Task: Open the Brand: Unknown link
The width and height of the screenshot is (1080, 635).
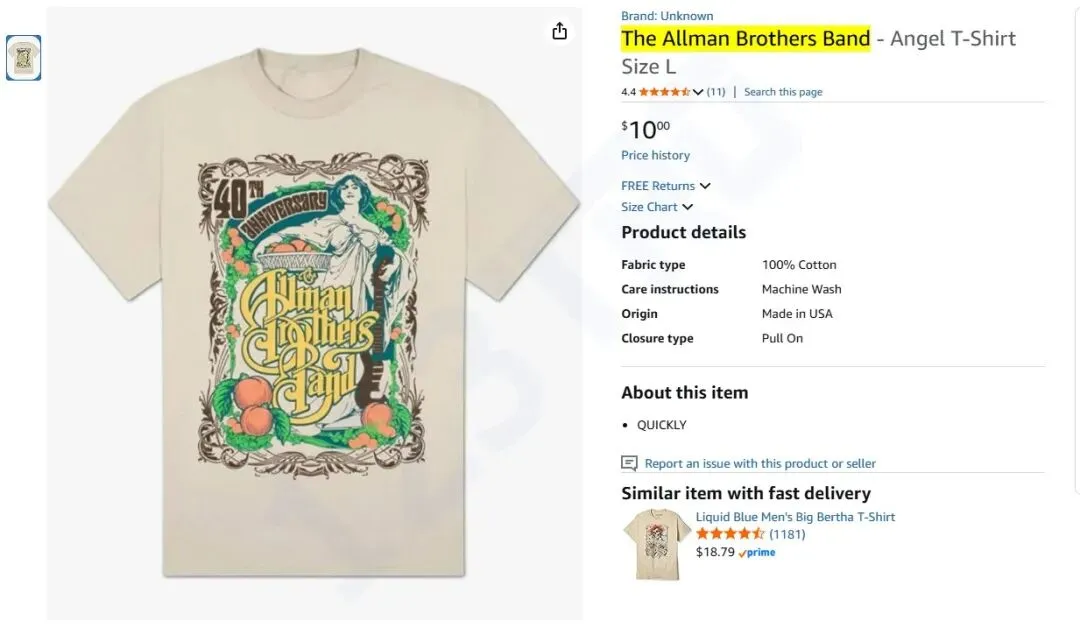Action: click(x=667, y=16)
